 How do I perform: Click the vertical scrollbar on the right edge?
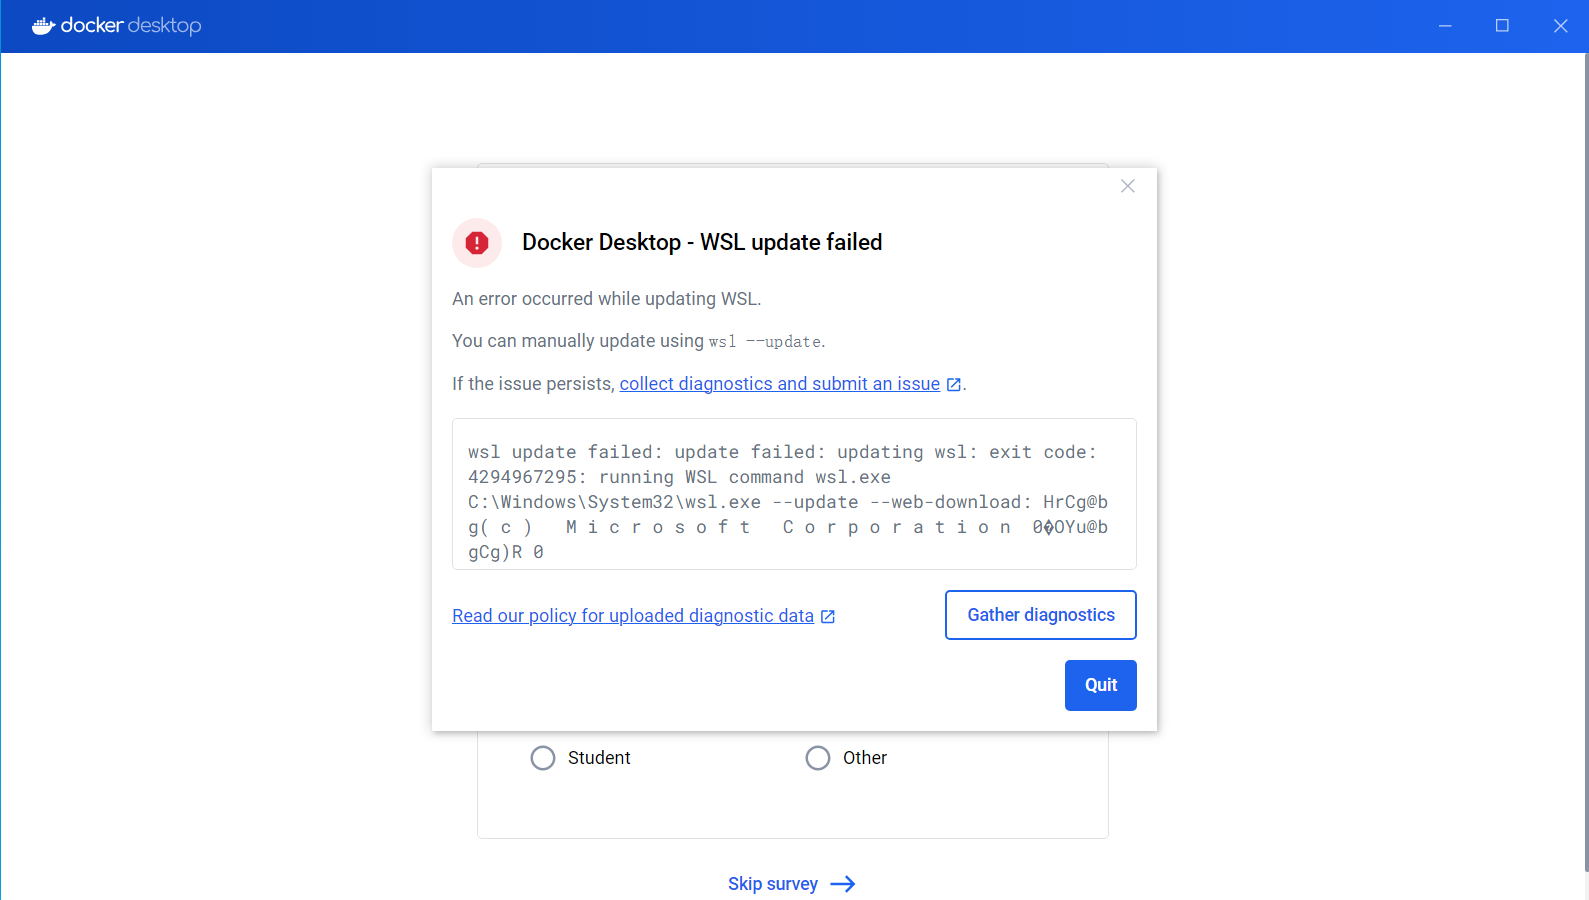[x=1585, y=400]
